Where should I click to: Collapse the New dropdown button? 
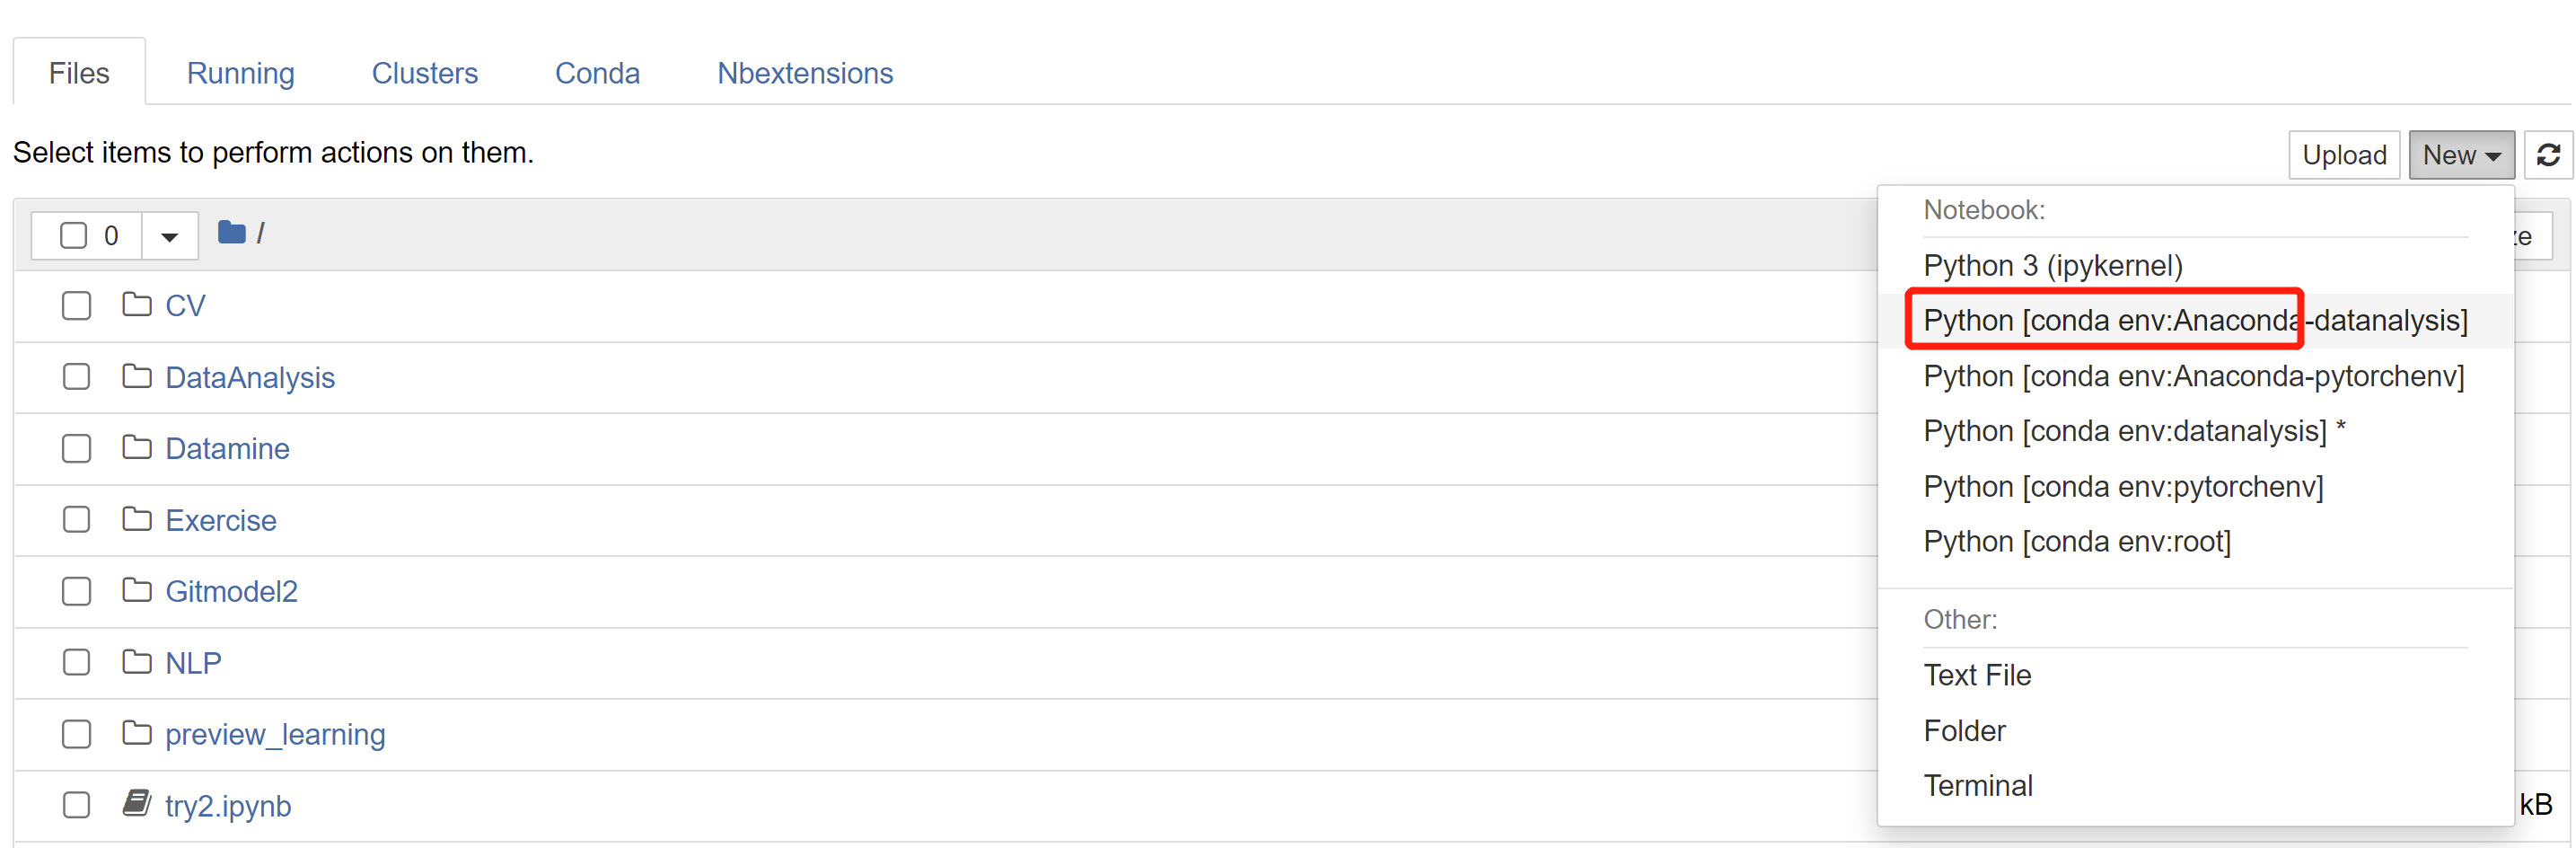pyautogui.click(x=2460, y=155)
